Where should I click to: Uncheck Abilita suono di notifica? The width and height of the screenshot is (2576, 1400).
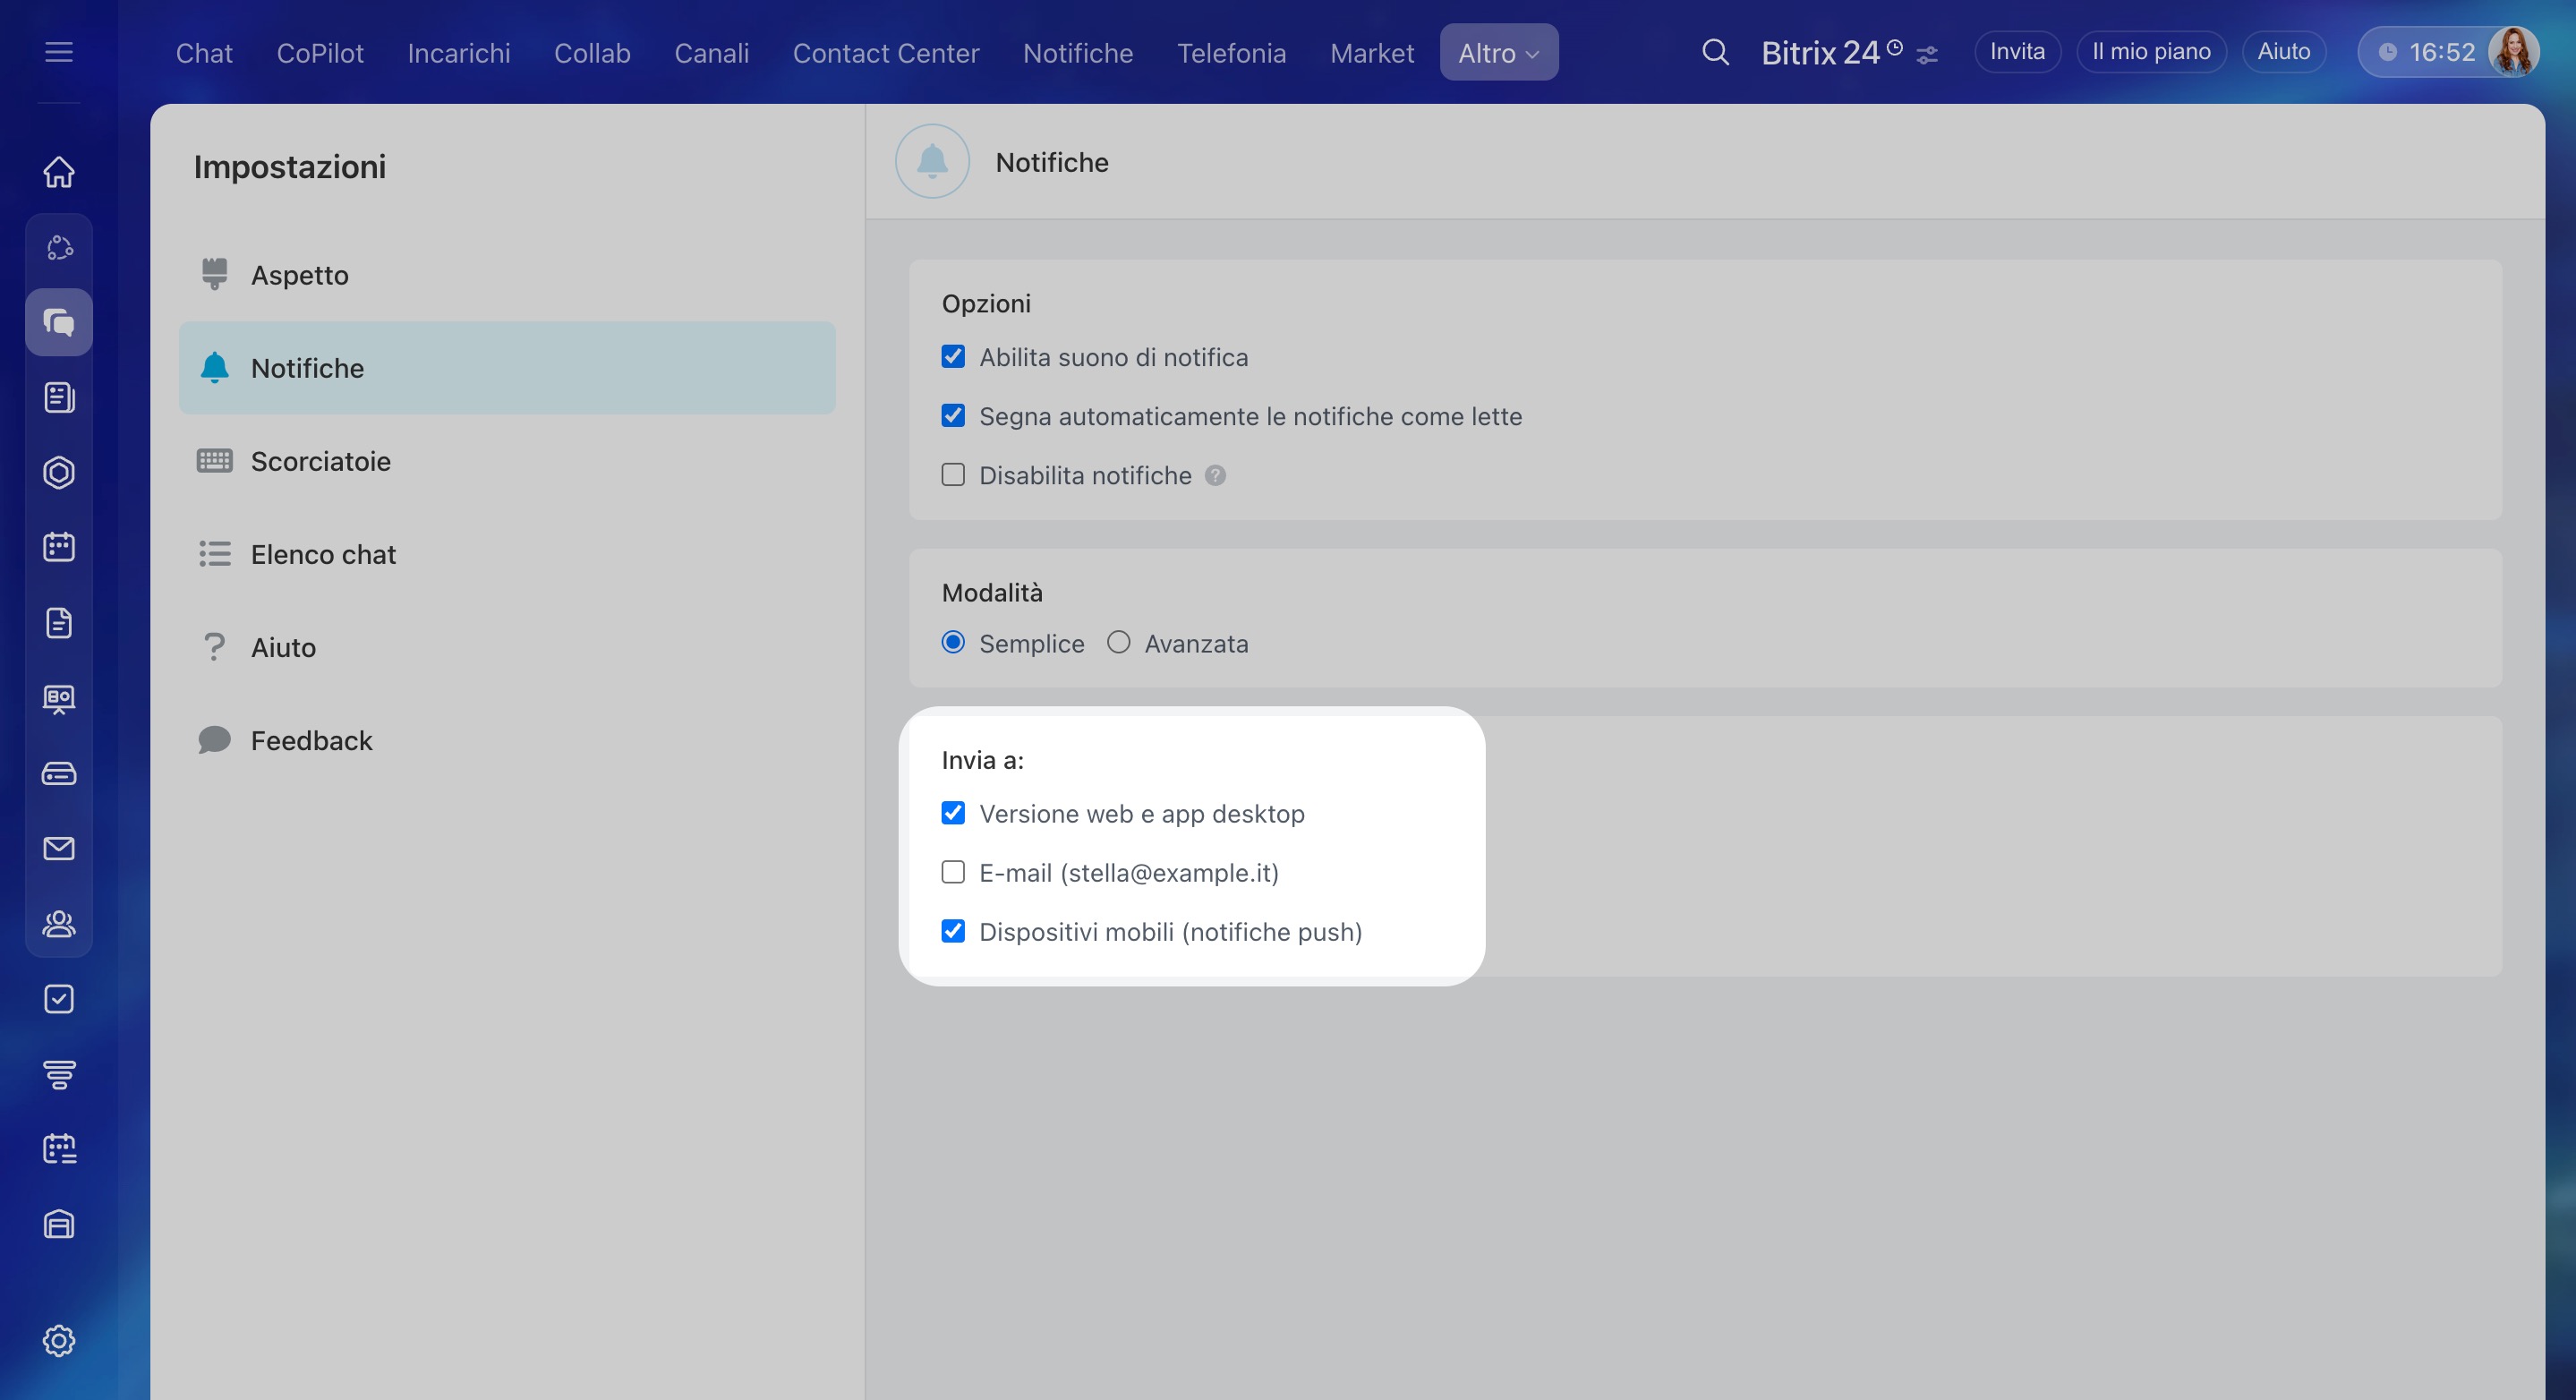[x=953, y=357]
